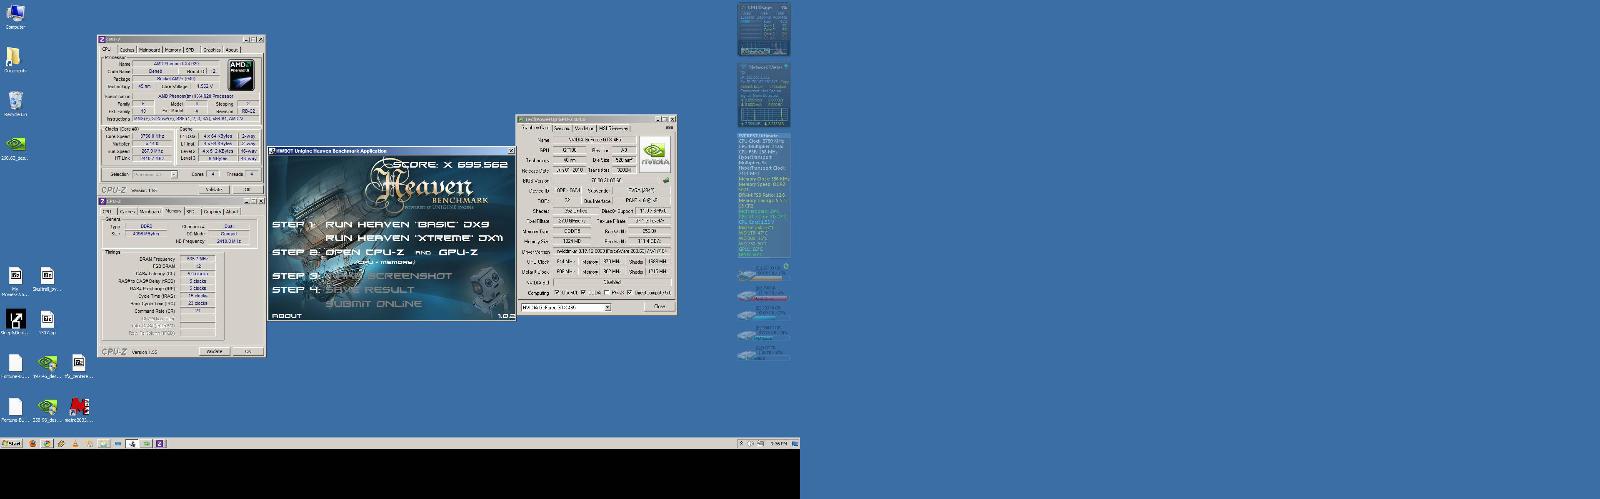This screenshot has height=499, width=1600.
Task: Click Close button in GPU-Z
Action: 659,306
